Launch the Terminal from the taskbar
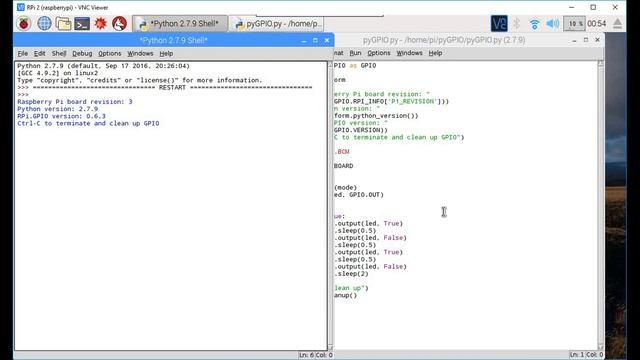The height and width of the screenshot is (360, 640). point(82,24)
